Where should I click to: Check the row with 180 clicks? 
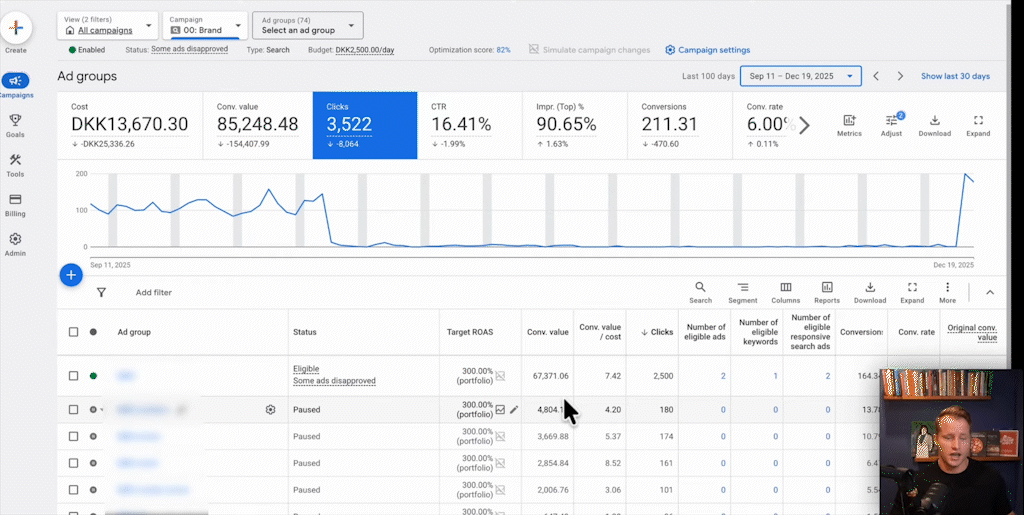(x=73, y=409)
